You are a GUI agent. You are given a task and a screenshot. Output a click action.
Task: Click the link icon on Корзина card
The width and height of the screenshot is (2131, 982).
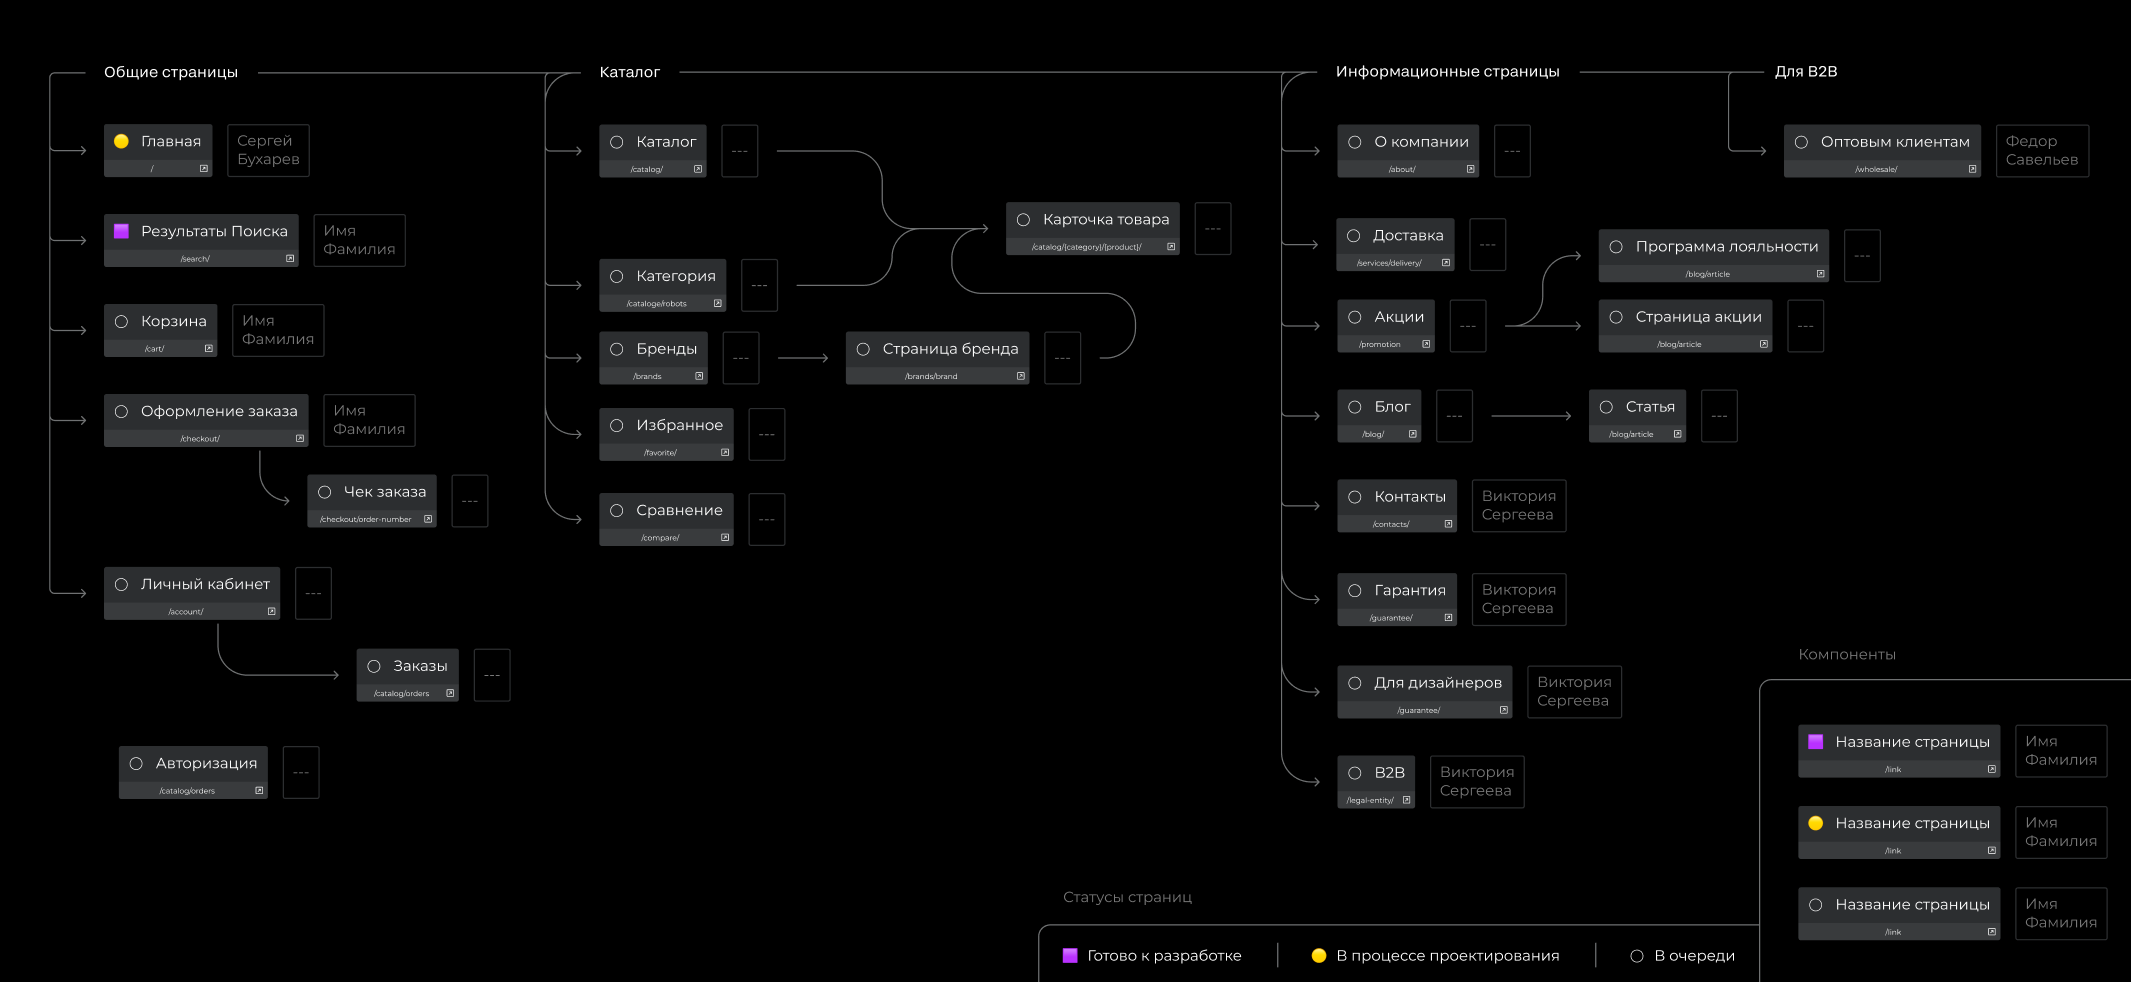point(209,349)
